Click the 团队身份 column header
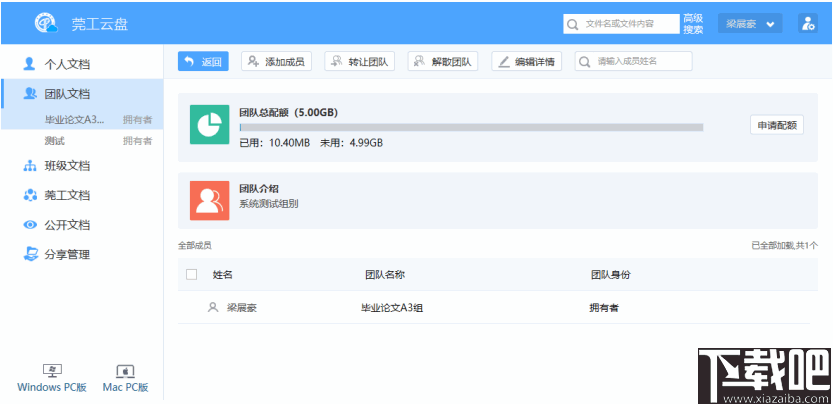This screenshot has height=404, width=833. [x=611, y=275]
